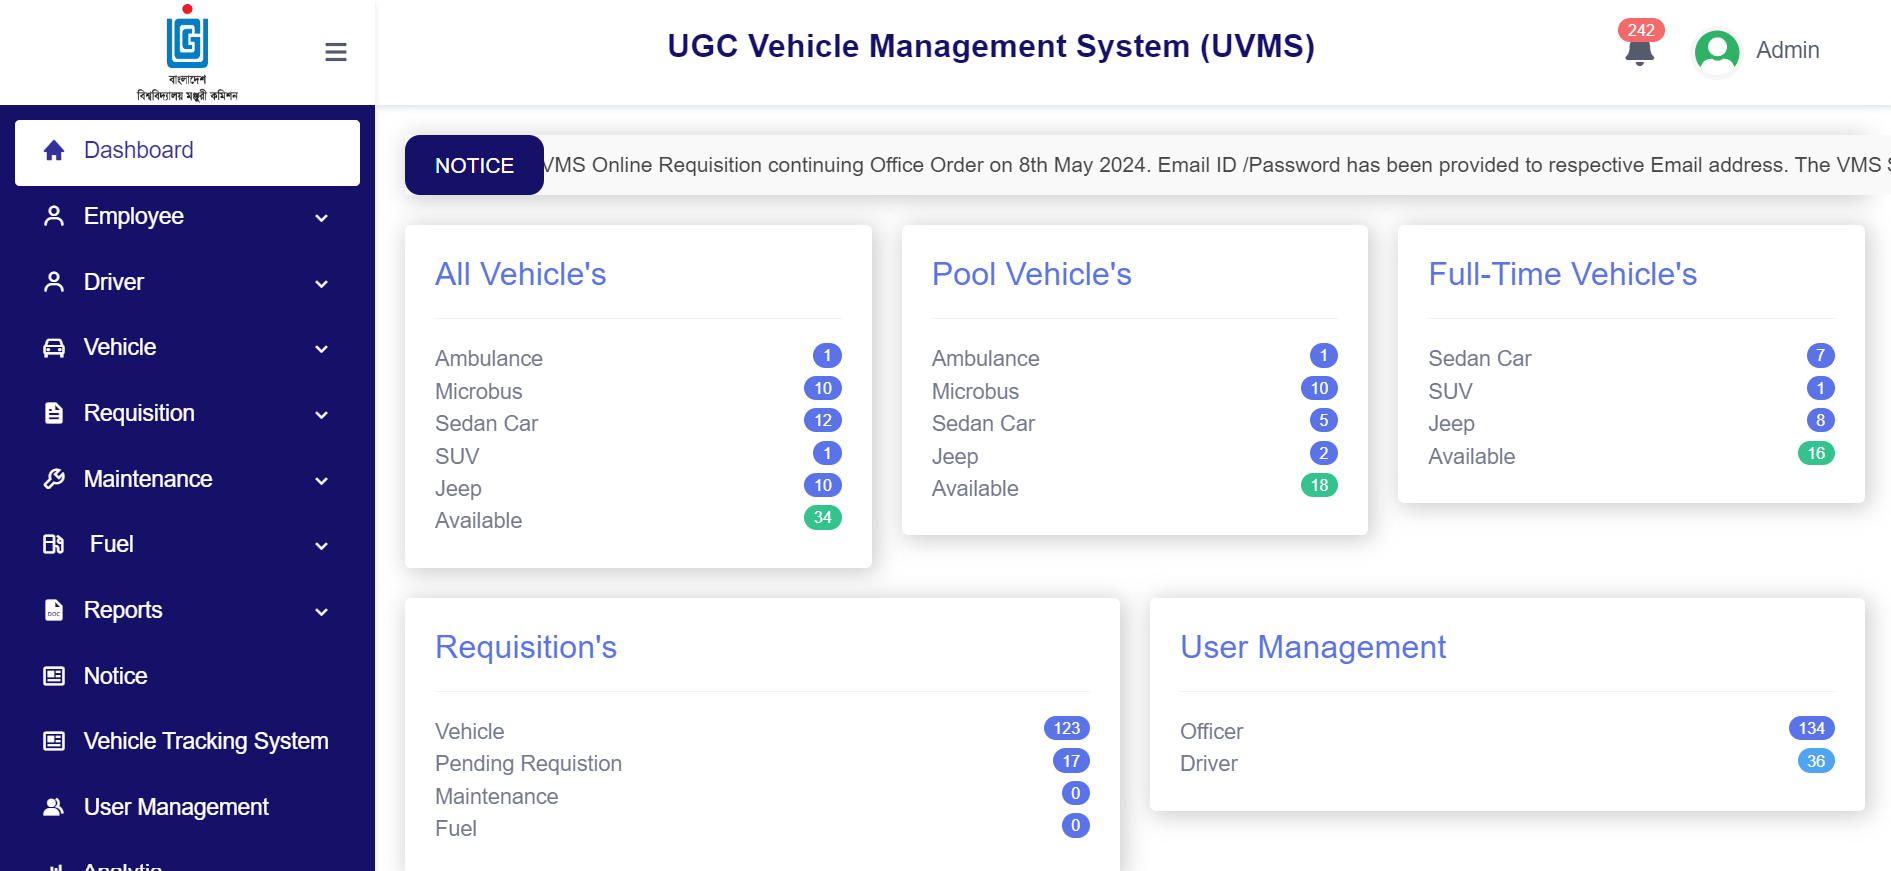Click the NOTICE button
1891x871 pixels.
point(474,165)
